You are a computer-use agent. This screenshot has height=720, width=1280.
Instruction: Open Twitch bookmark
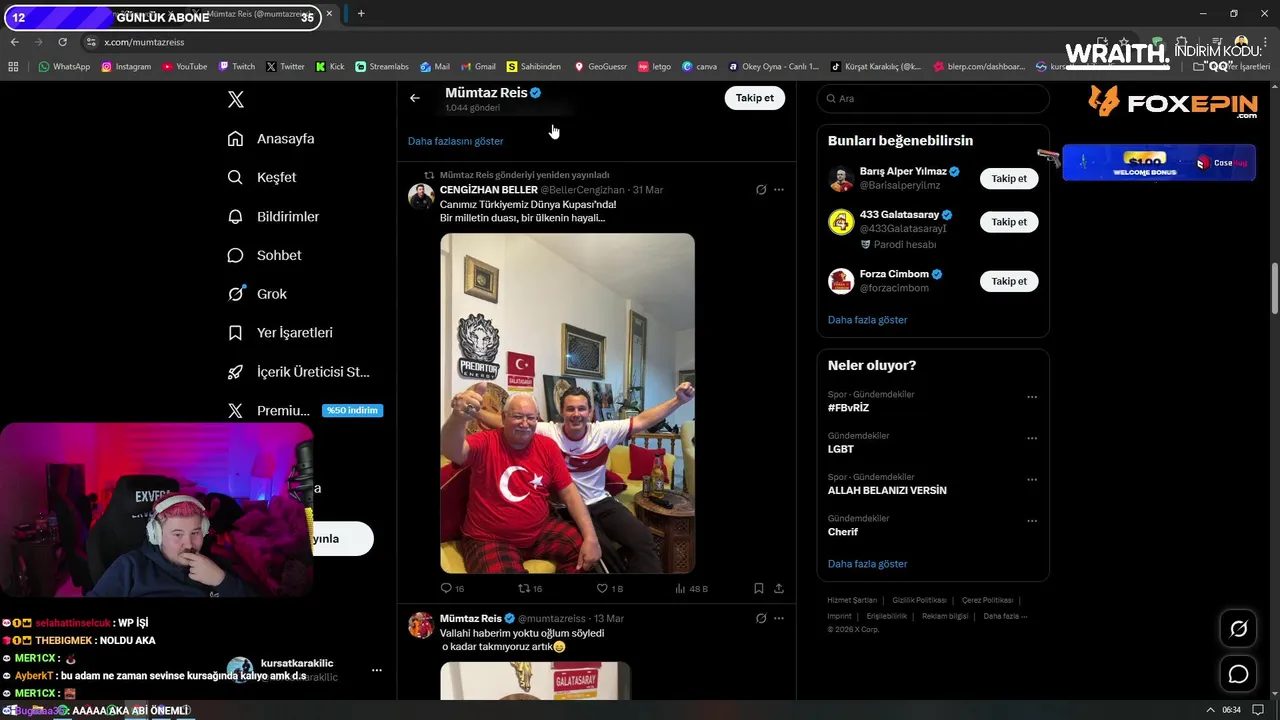click(x=237, y=67)
